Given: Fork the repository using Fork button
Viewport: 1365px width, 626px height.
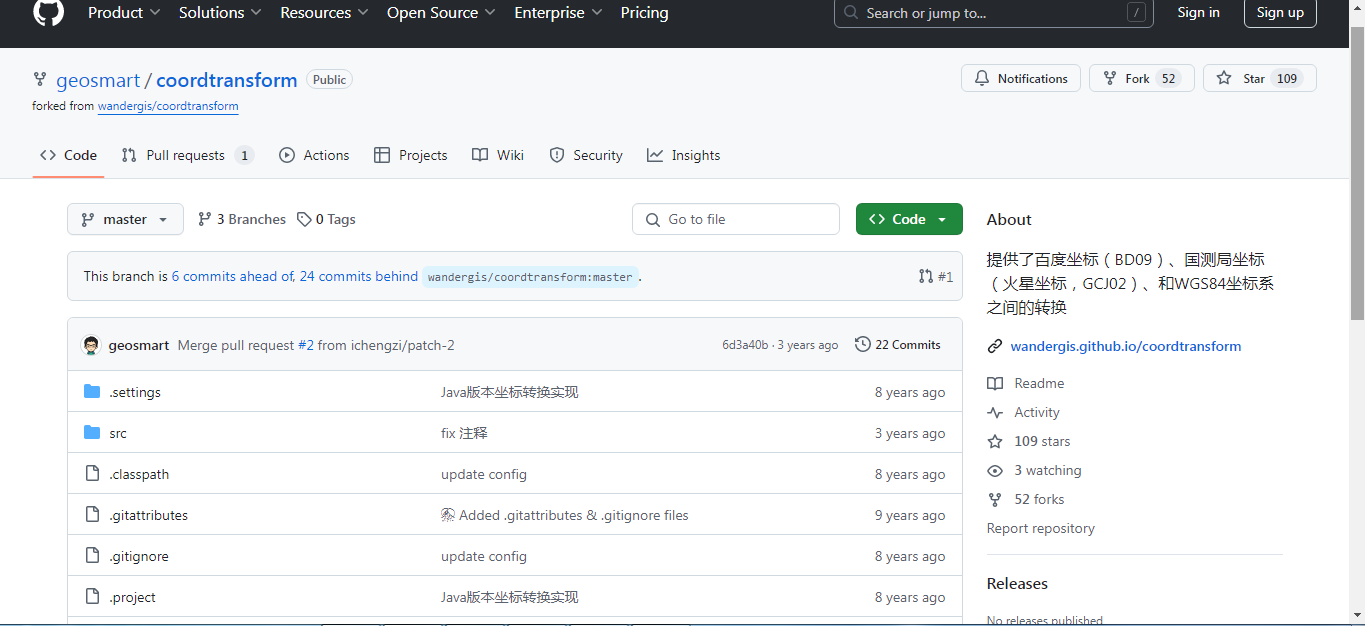Looking at the screenshot, I should tap(1142, 79).
